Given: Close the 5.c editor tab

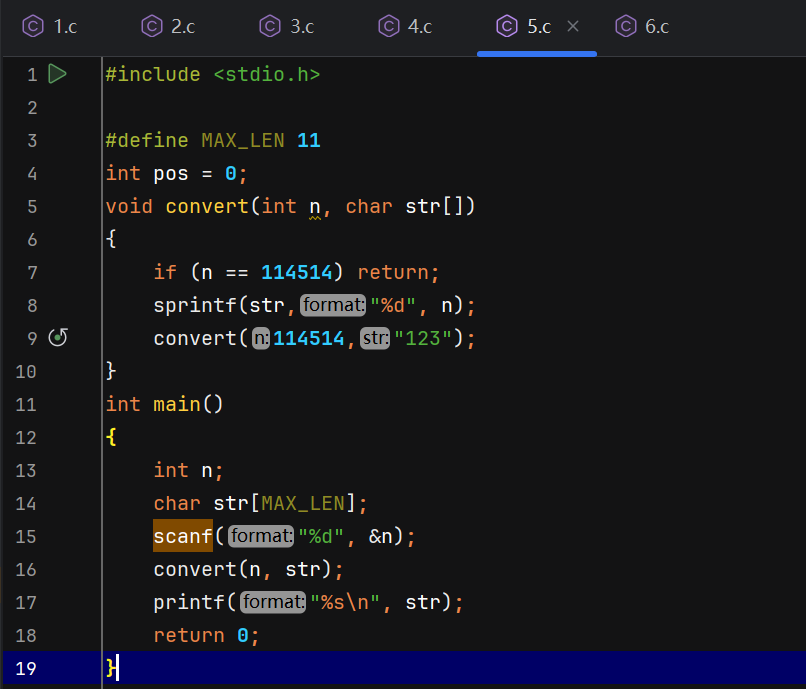Looking at the screenshot, I should pos(573,27).
